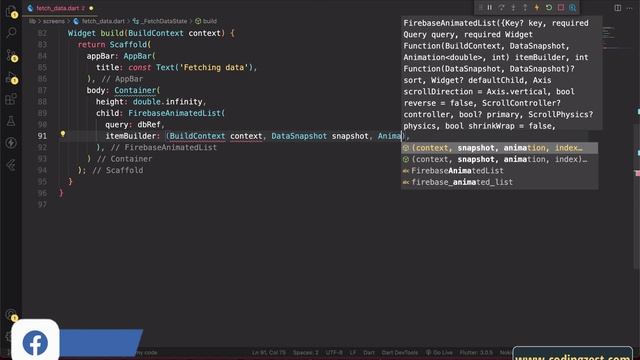Image resolution: width=640 pixels, height=360 pixels.
Task: Open the Source Control view
Action: pyautogui.click(x=11, y=55)
